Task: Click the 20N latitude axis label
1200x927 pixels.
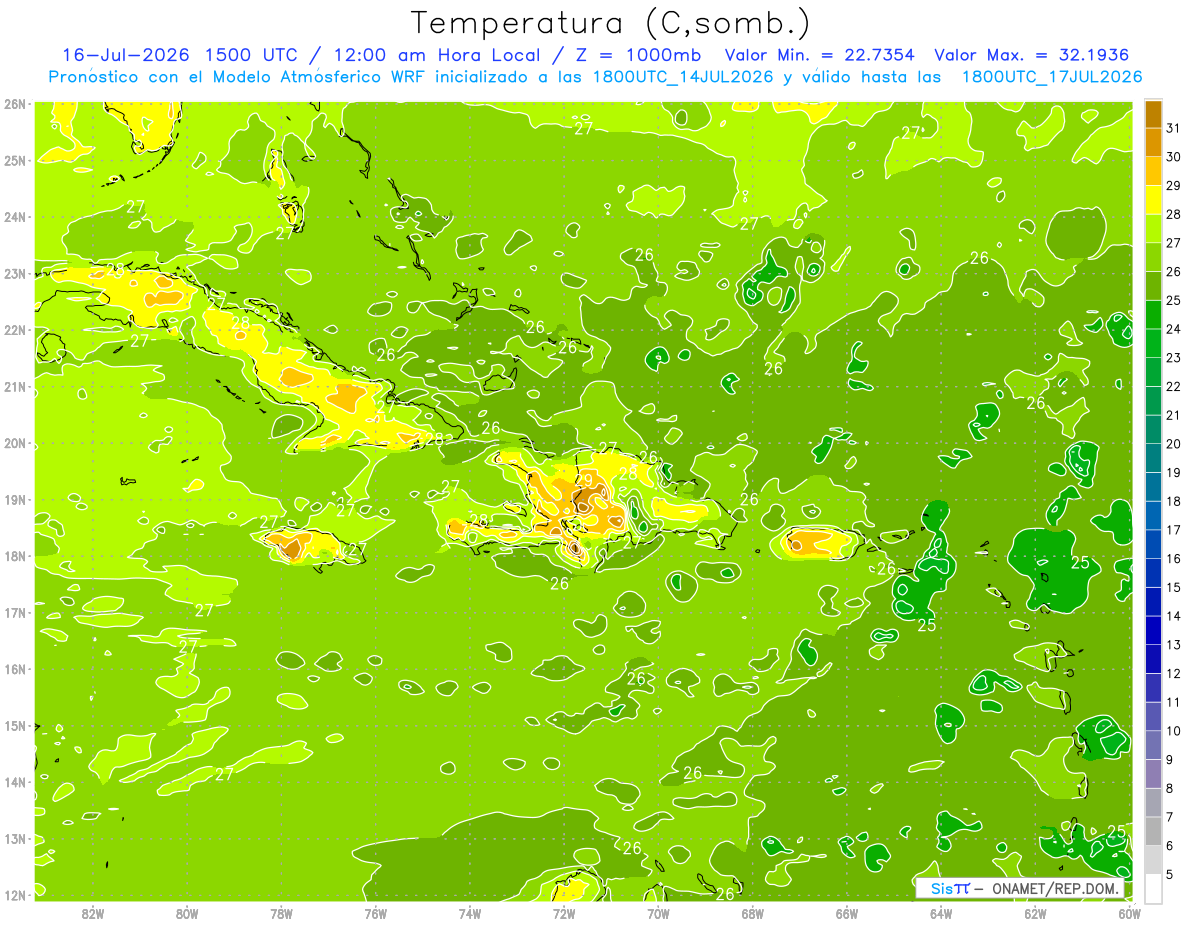Action: [15, 443]
